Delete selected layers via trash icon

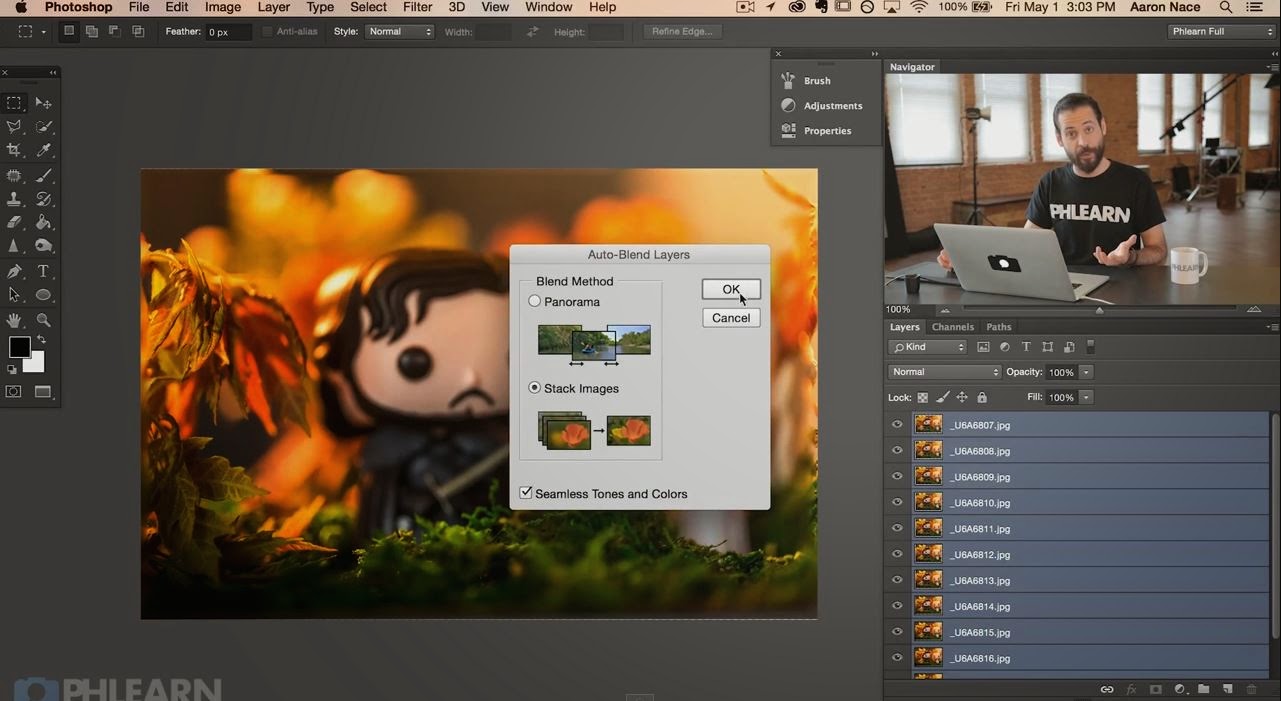coord(1251,688)
